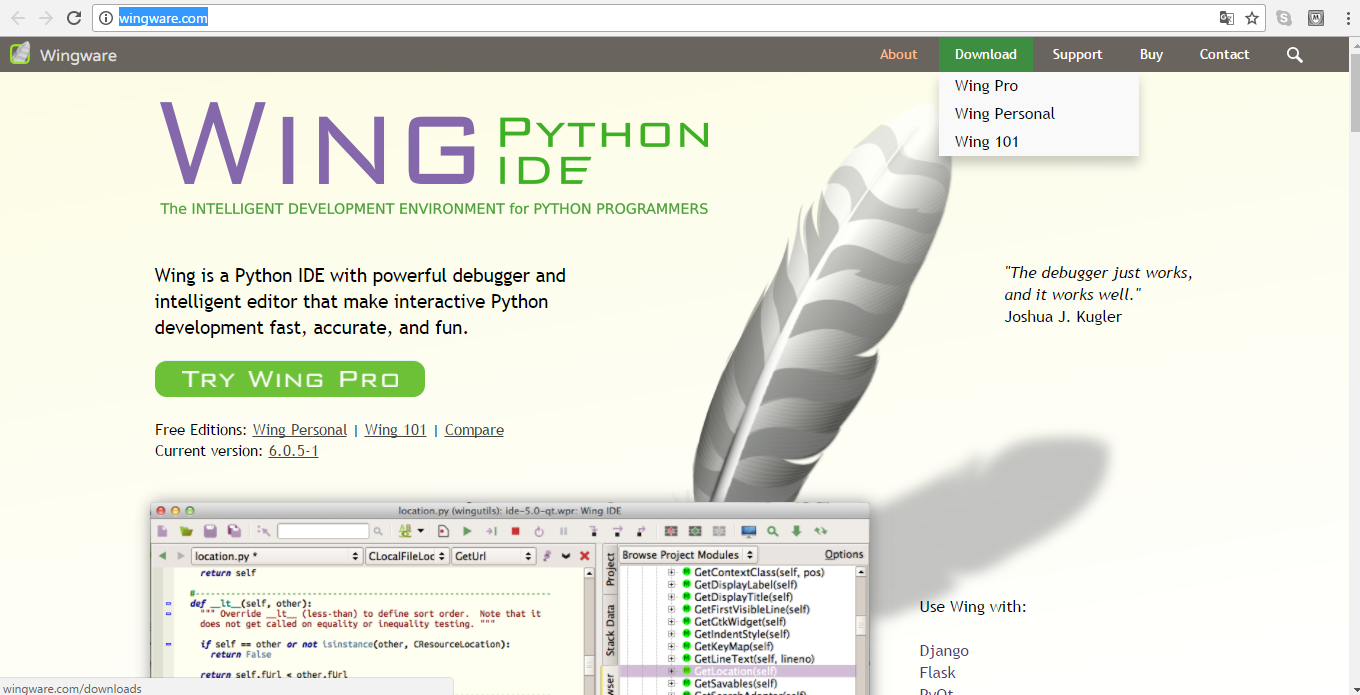Viewport: 1360px width, 695px height.
Task: Click the green debug play icon in IDE toolbar
Action: (467, 531)
